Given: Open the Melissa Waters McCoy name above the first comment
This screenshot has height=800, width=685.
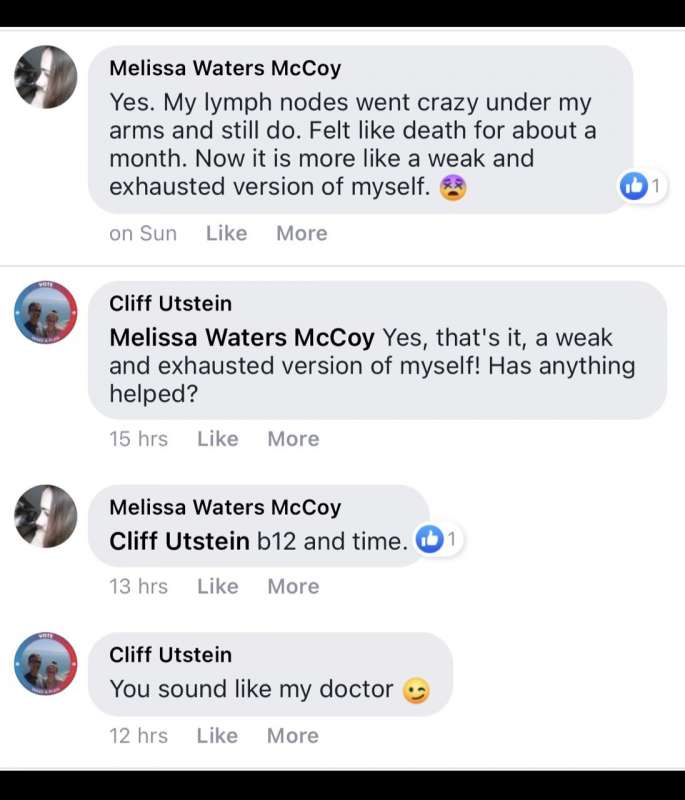Looking at the screenshot, I should pyautogui.click(x=225, y=68).
